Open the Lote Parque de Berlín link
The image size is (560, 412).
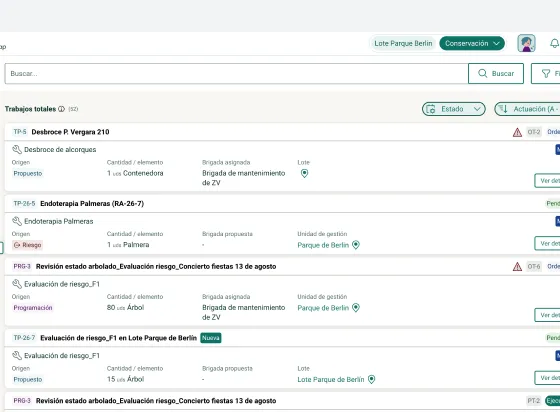(331, 380)
